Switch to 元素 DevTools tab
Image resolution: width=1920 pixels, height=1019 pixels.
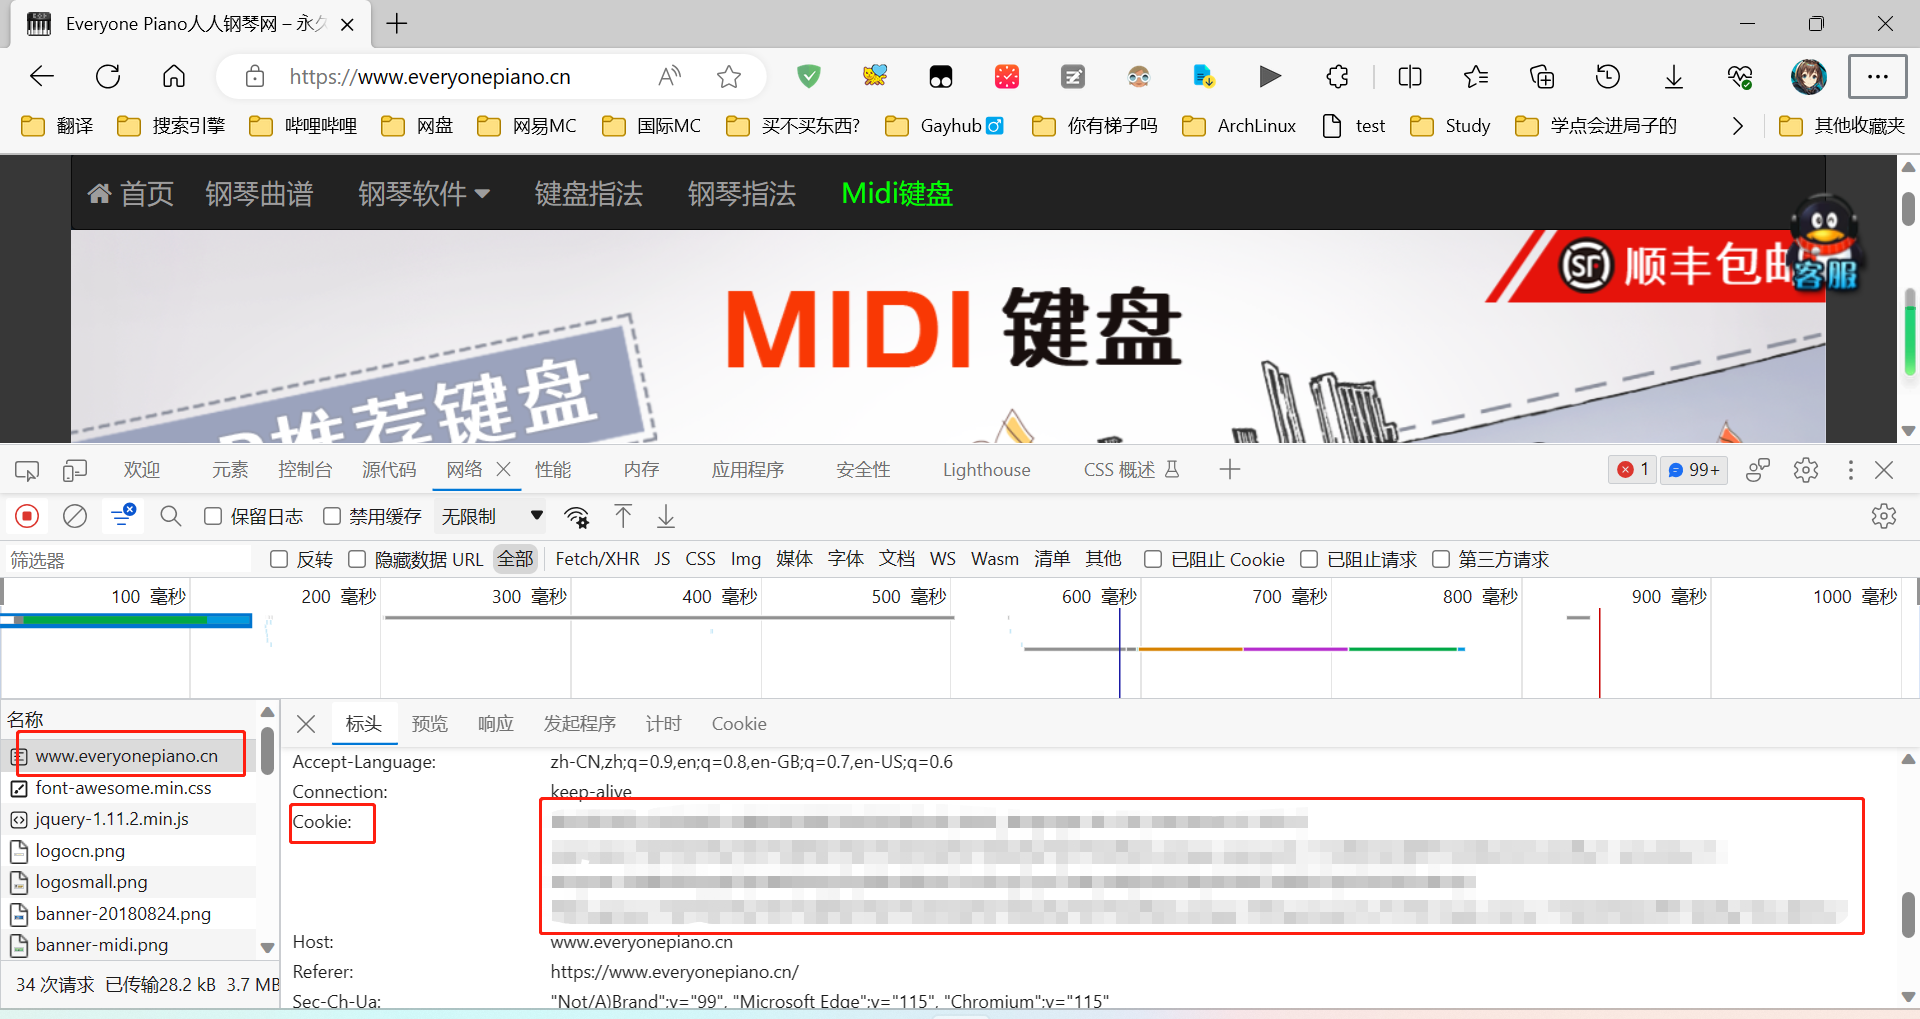[x=230, y=470]
